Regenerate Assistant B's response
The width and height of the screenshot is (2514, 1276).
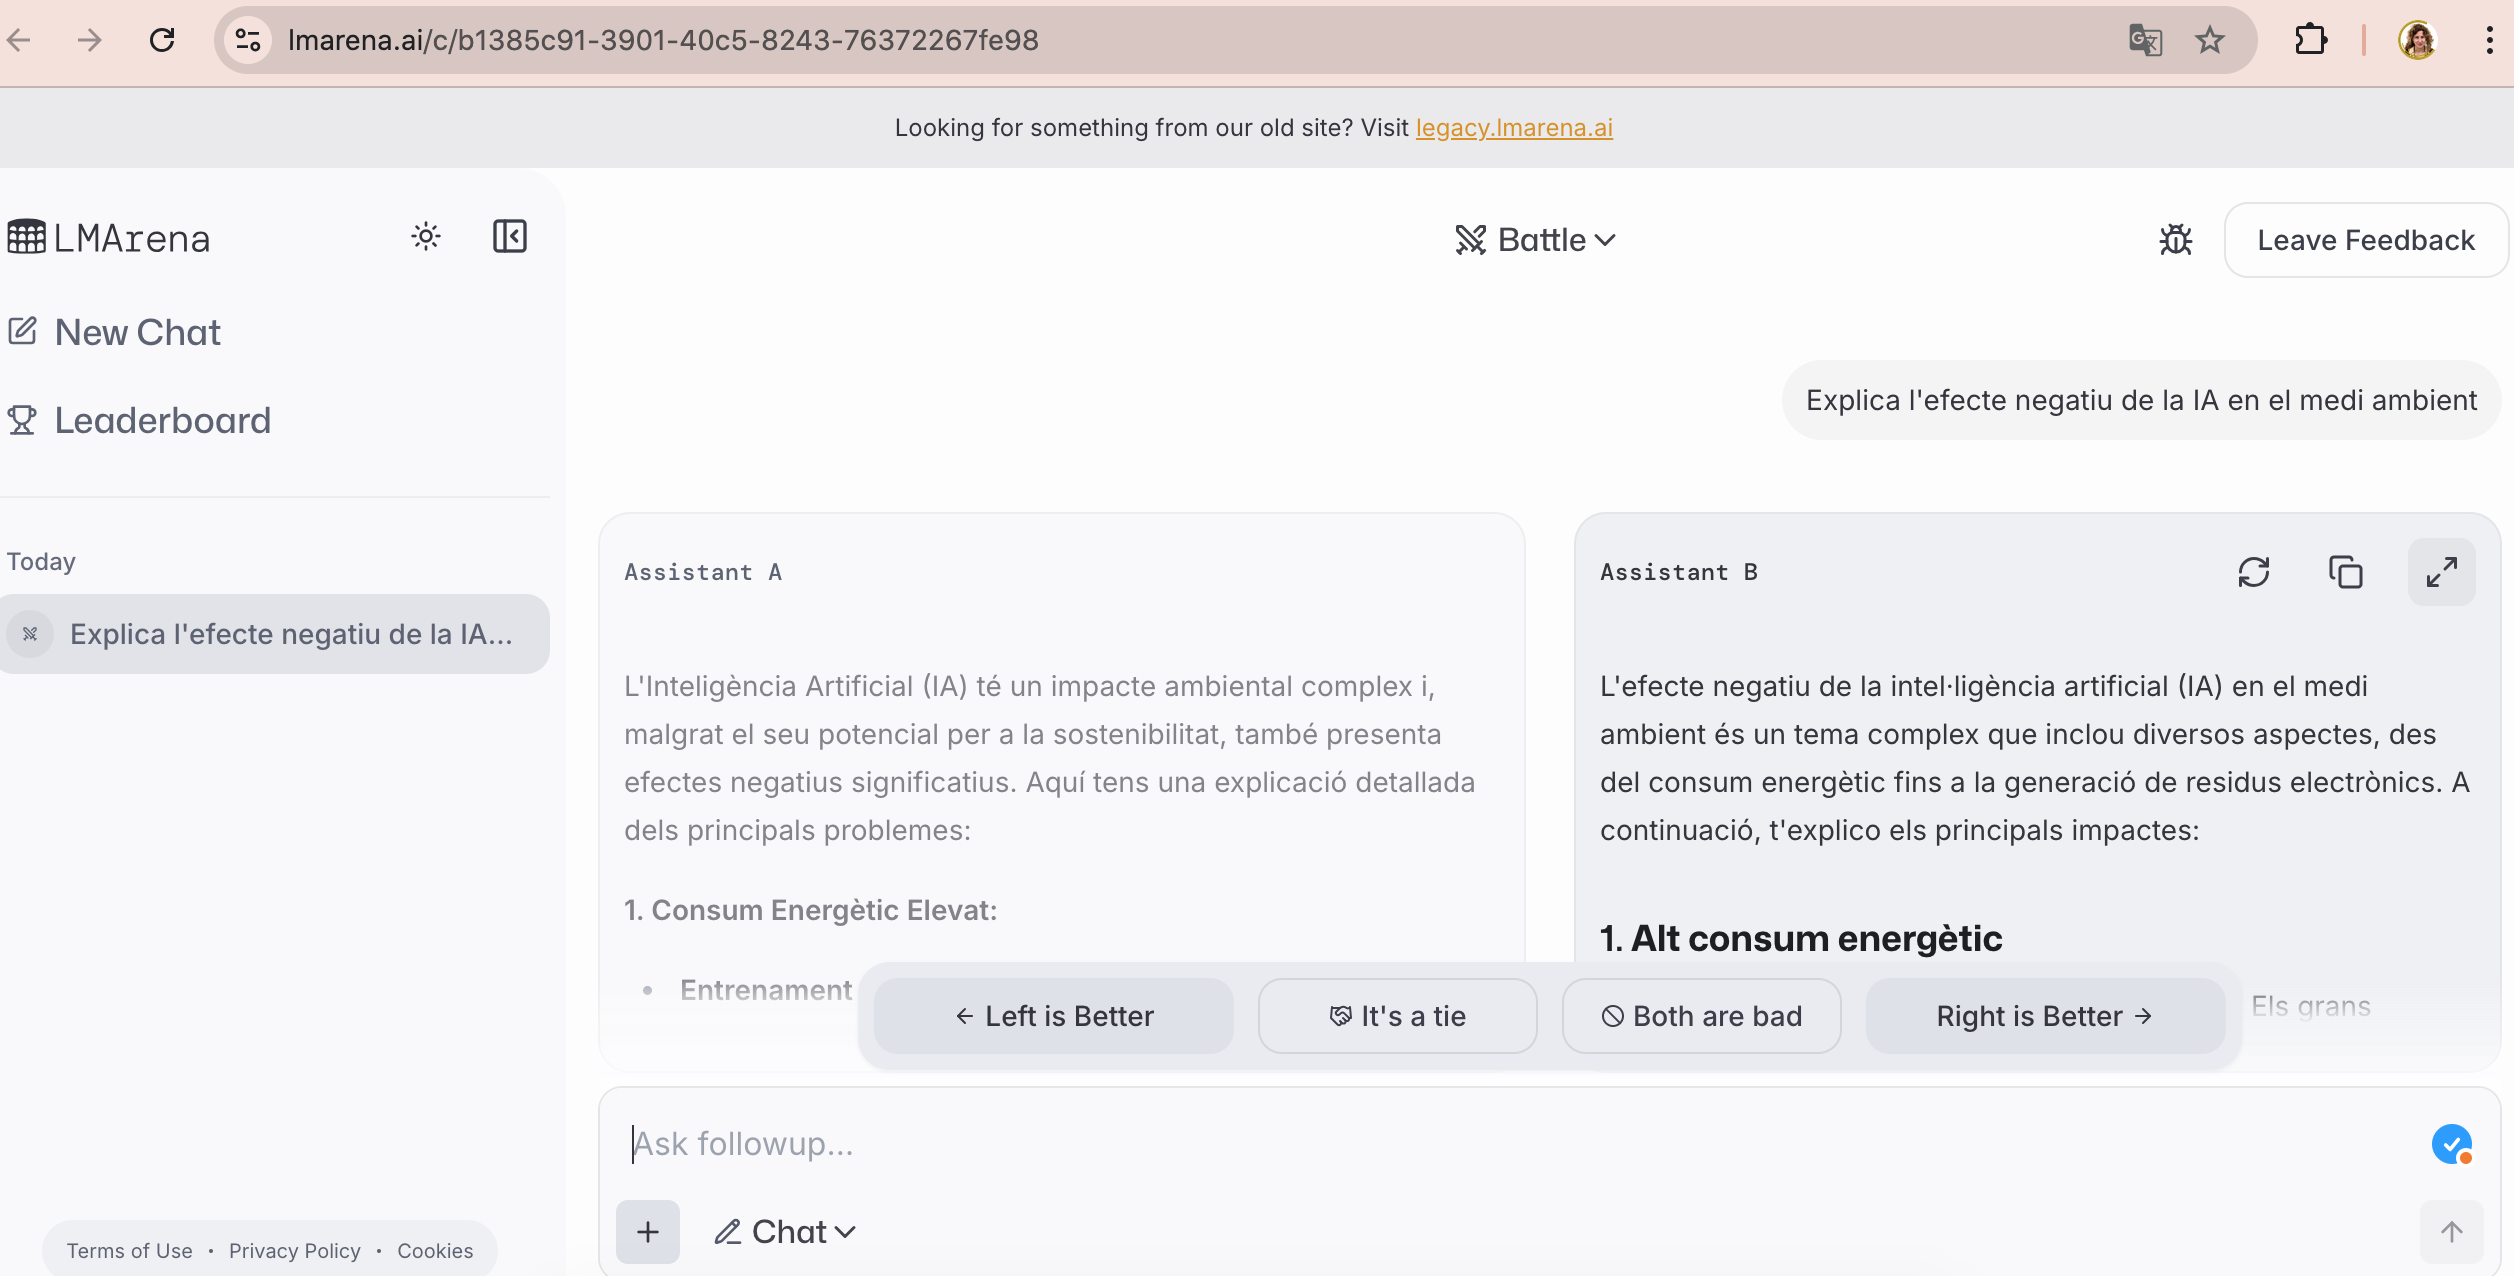pos(2253,572)
